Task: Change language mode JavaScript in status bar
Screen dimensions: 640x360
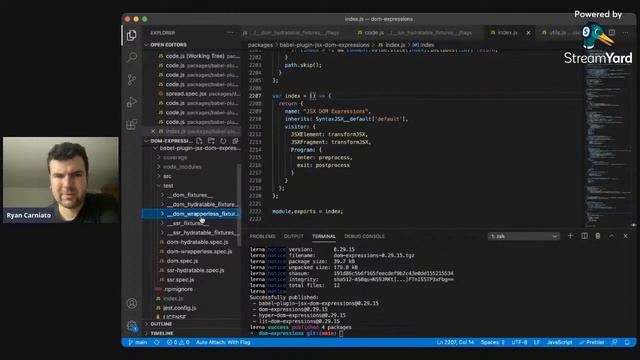Action: pos(559,342)
